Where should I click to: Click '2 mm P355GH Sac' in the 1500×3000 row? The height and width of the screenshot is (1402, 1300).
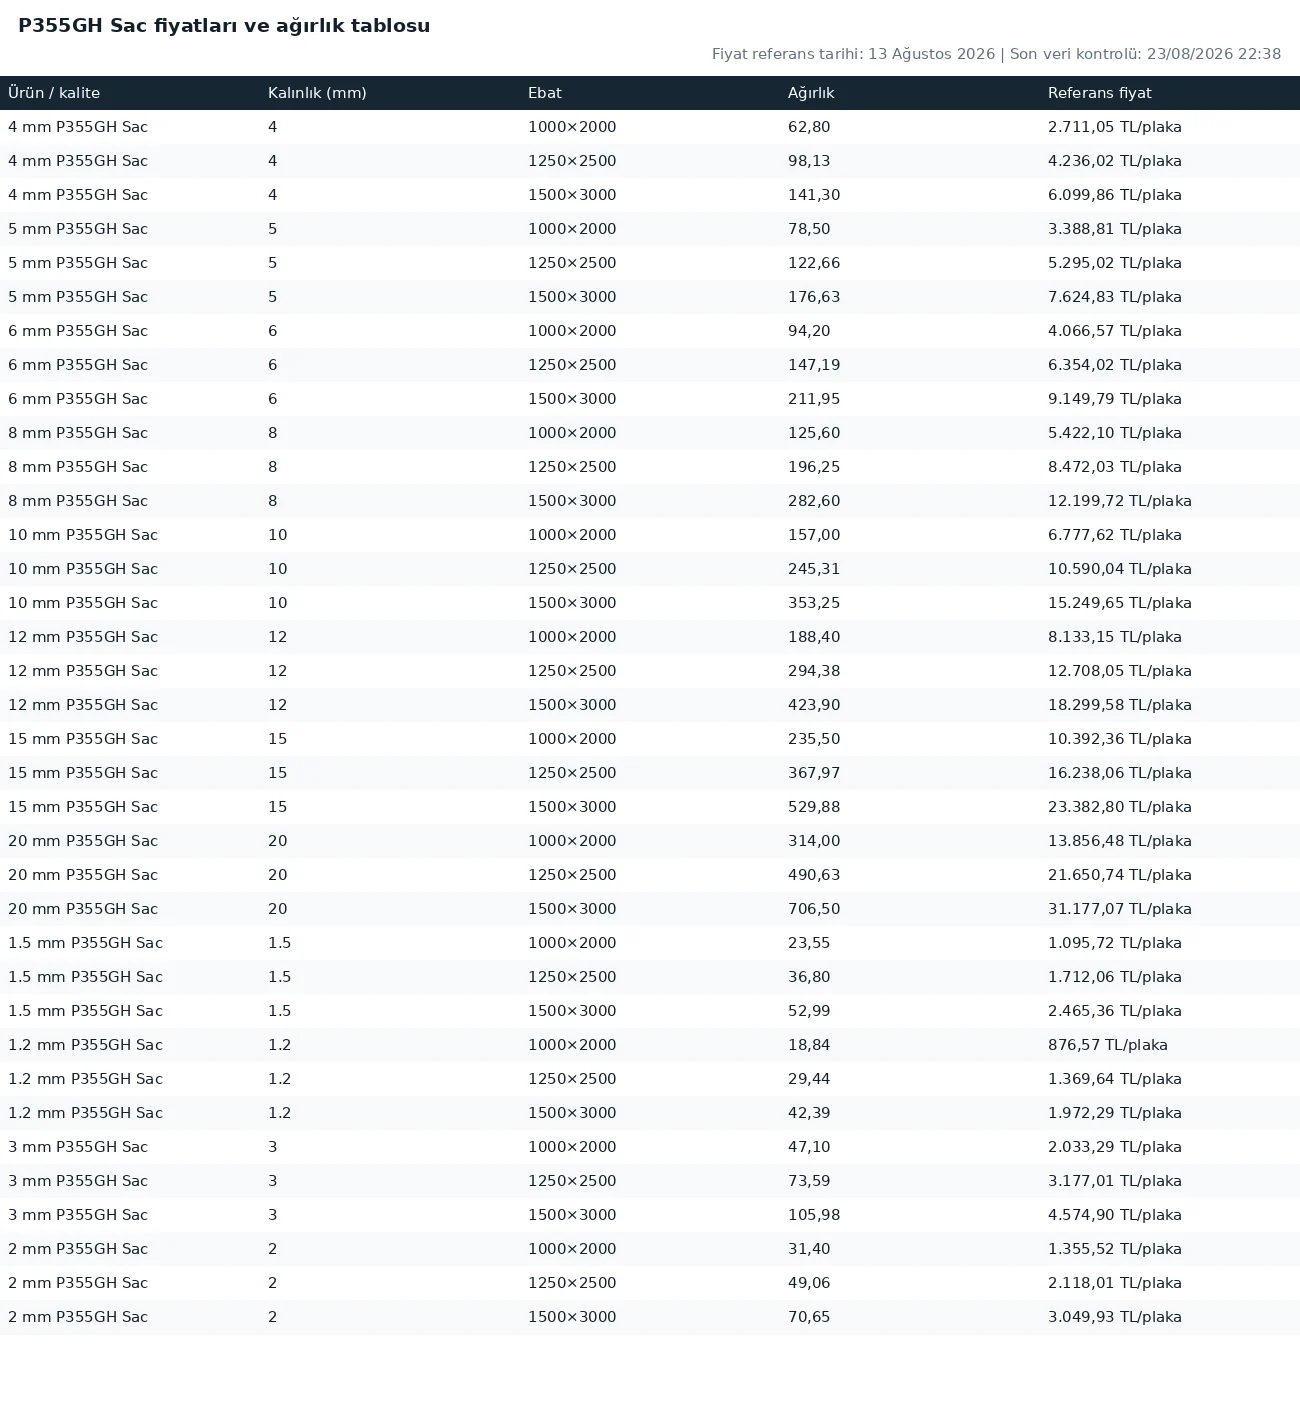(x=78, y=1317)
